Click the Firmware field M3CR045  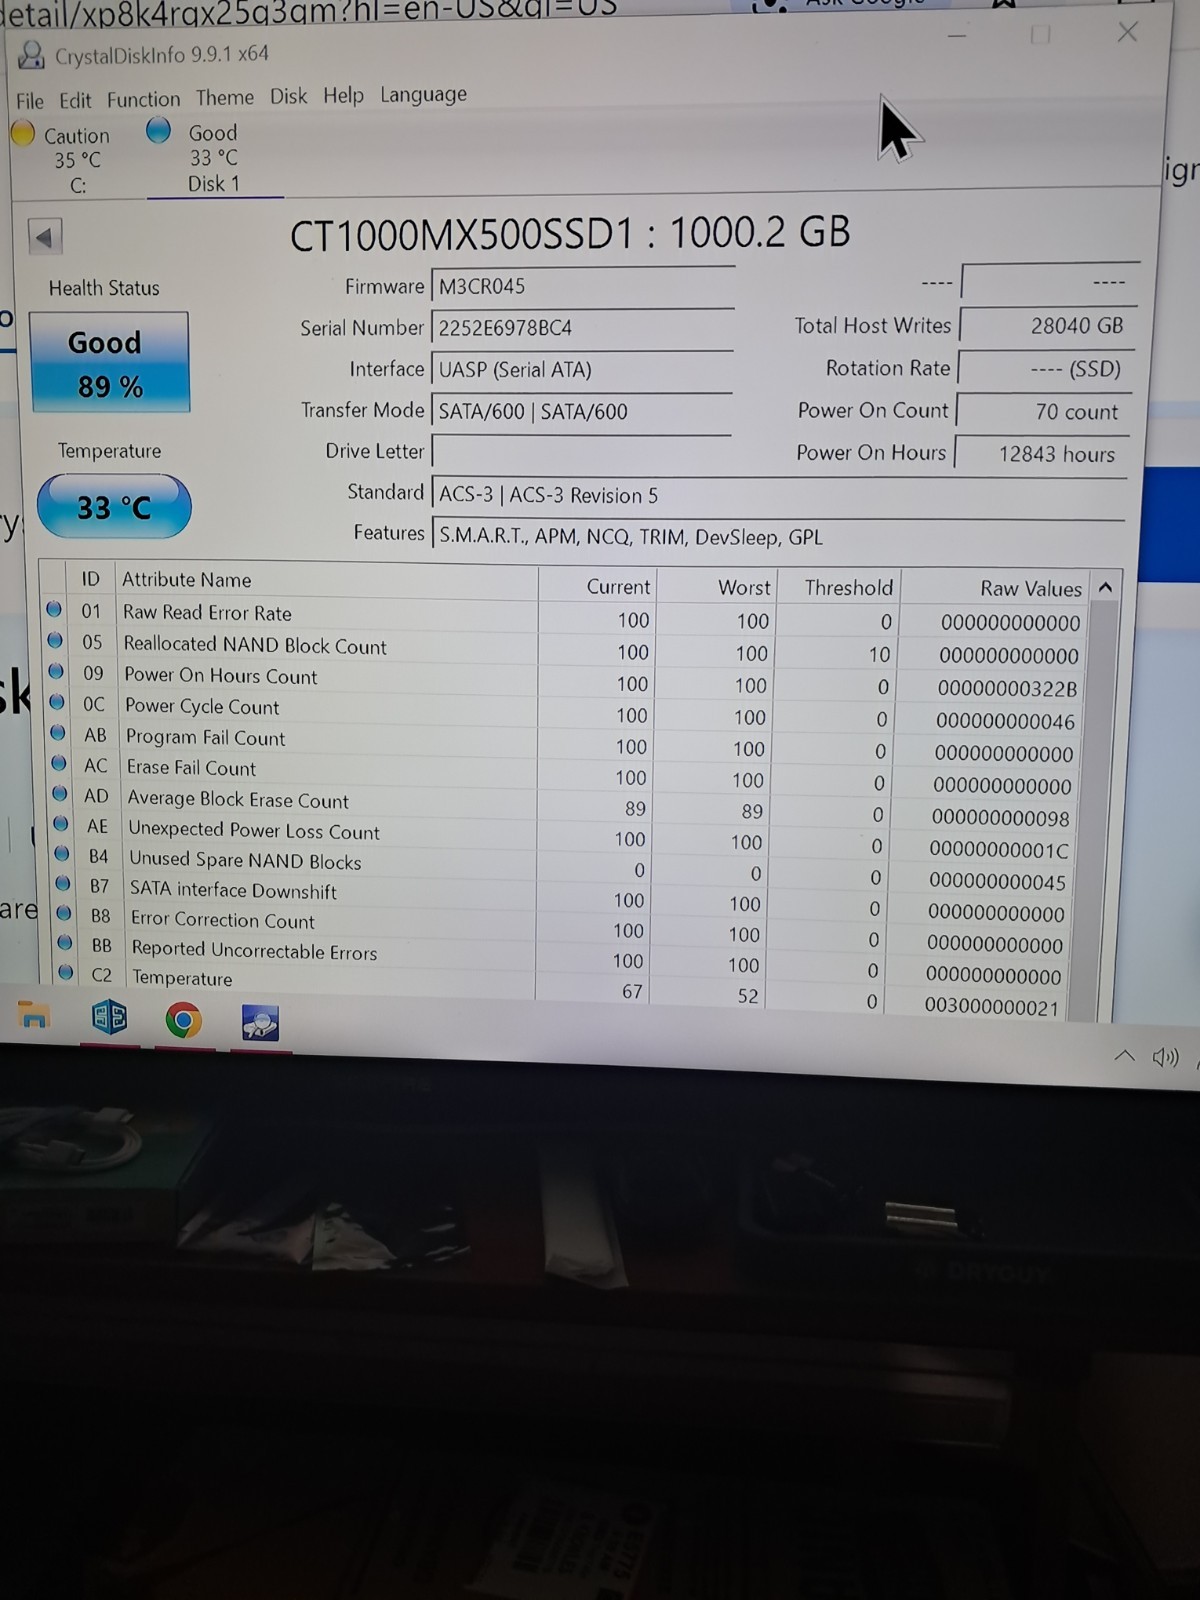[583, 286]
